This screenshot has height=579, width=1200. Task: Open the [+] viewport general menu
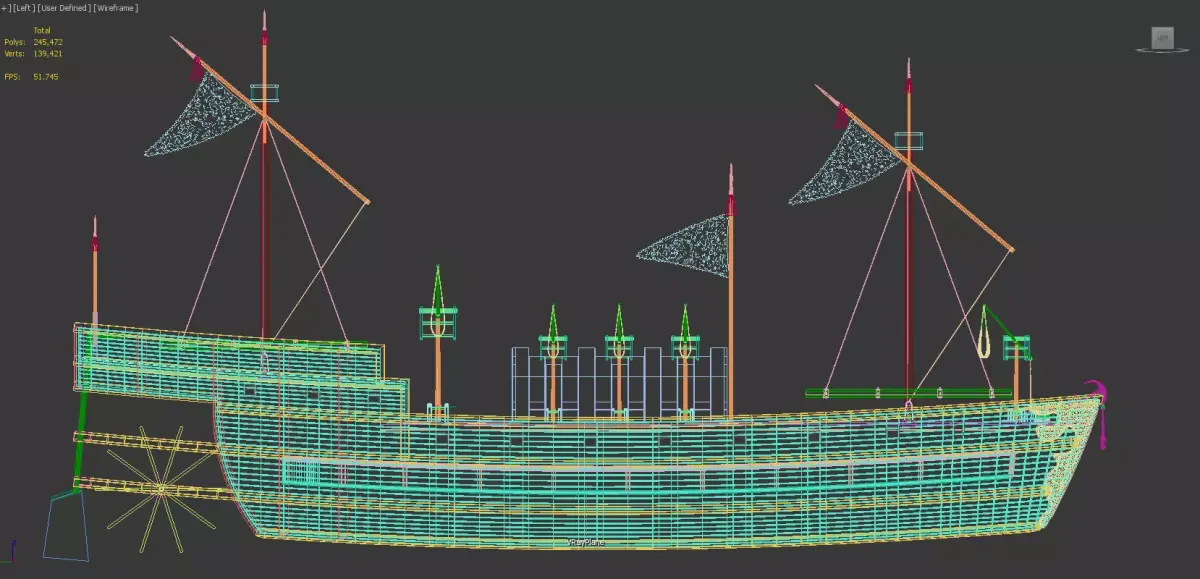point(5,8)
